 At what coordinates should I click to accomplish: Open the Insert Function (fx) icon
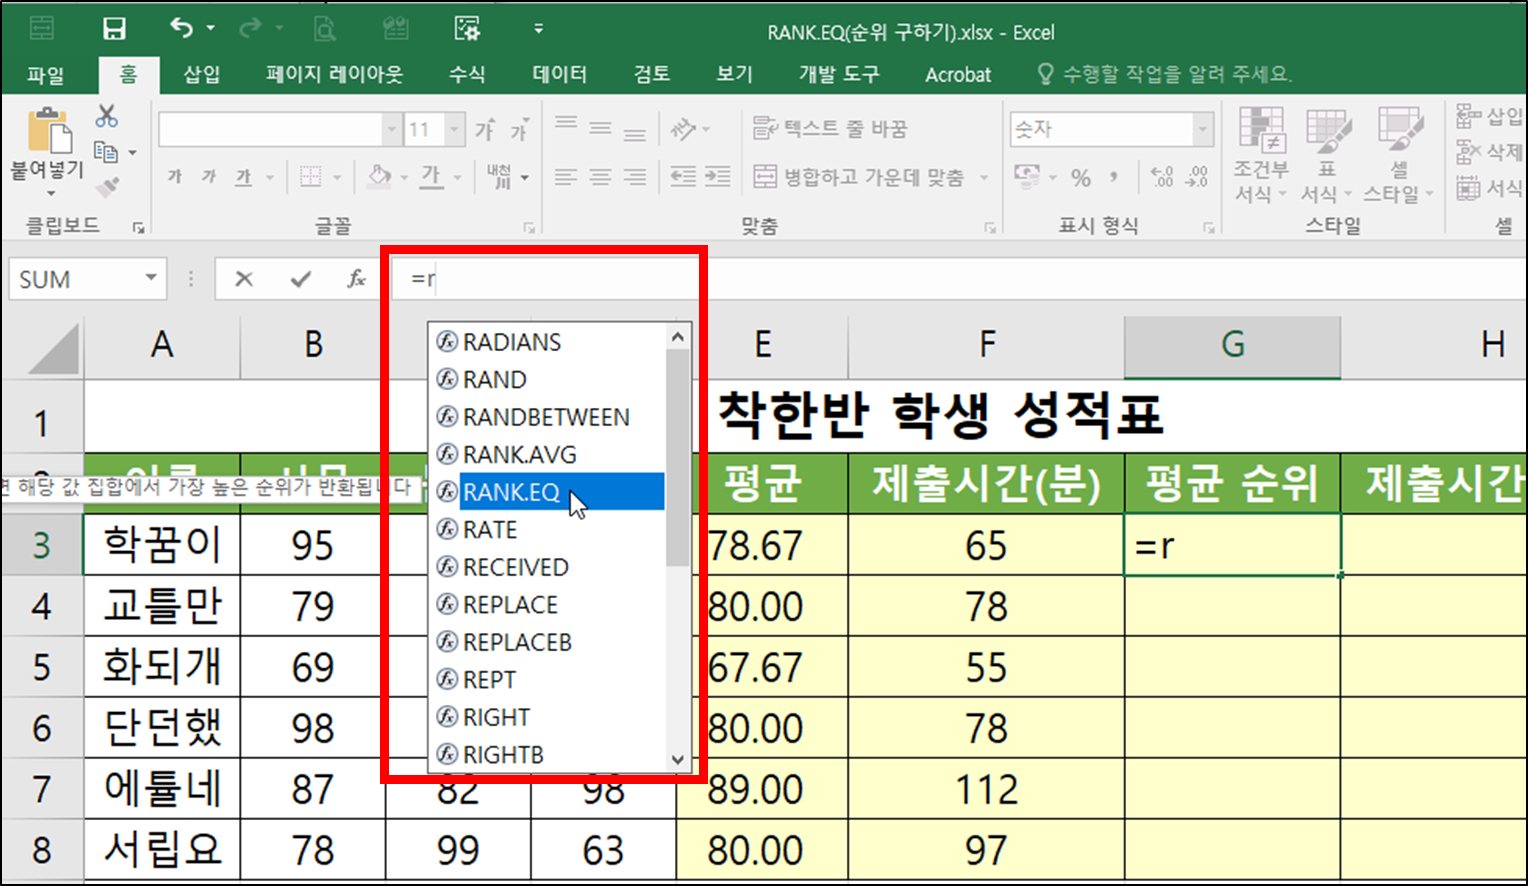coord(357,279)
